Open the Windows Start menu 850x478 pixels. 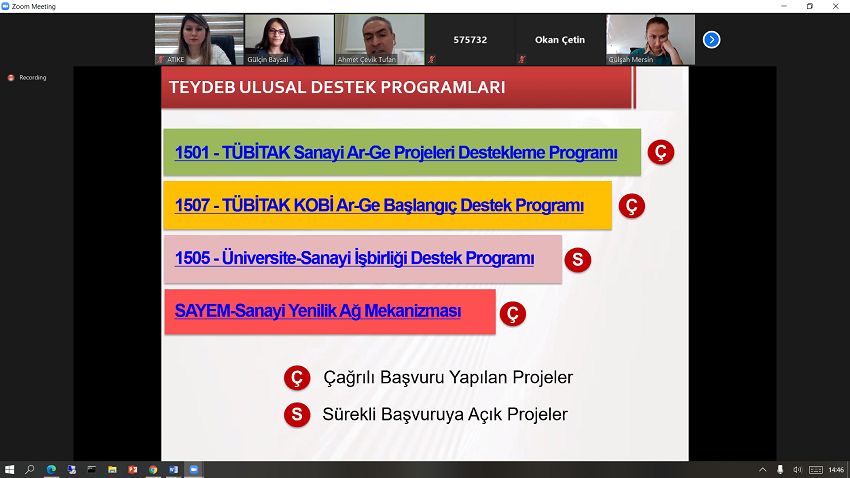[9, 469]
